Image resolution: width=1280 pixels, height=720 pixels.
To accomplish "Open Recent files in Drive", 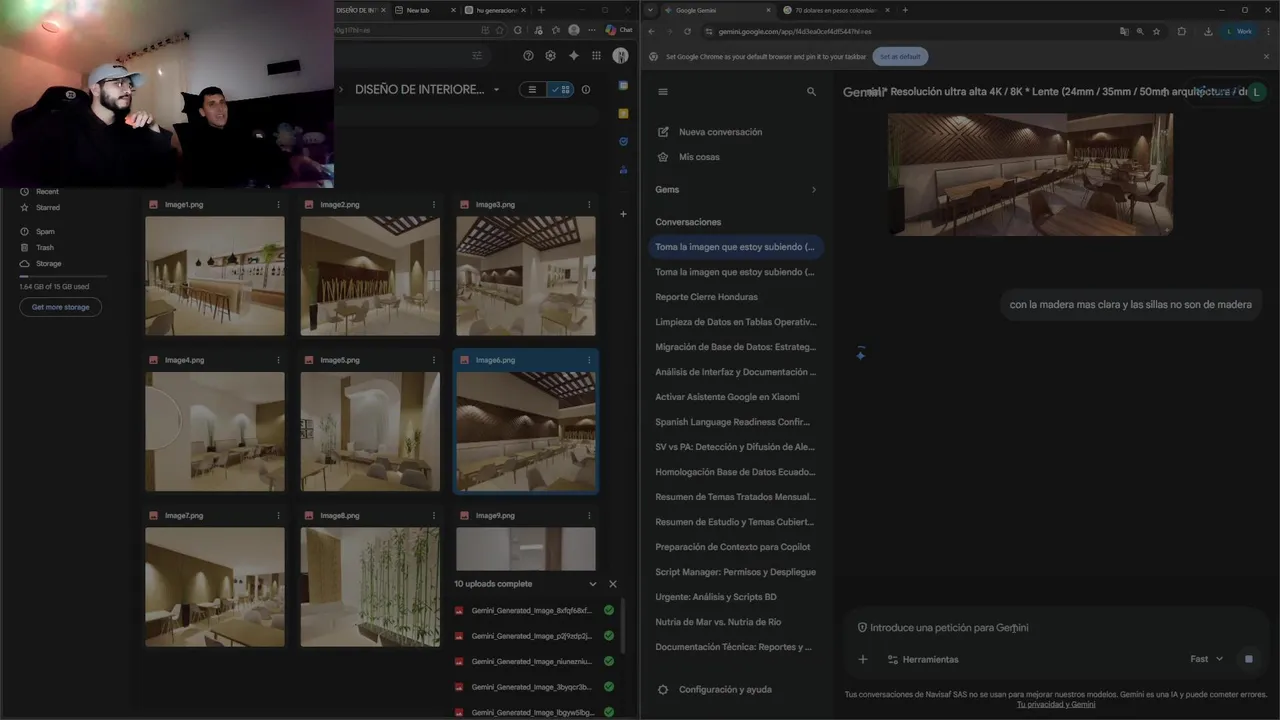I will (x=47, y=191).
